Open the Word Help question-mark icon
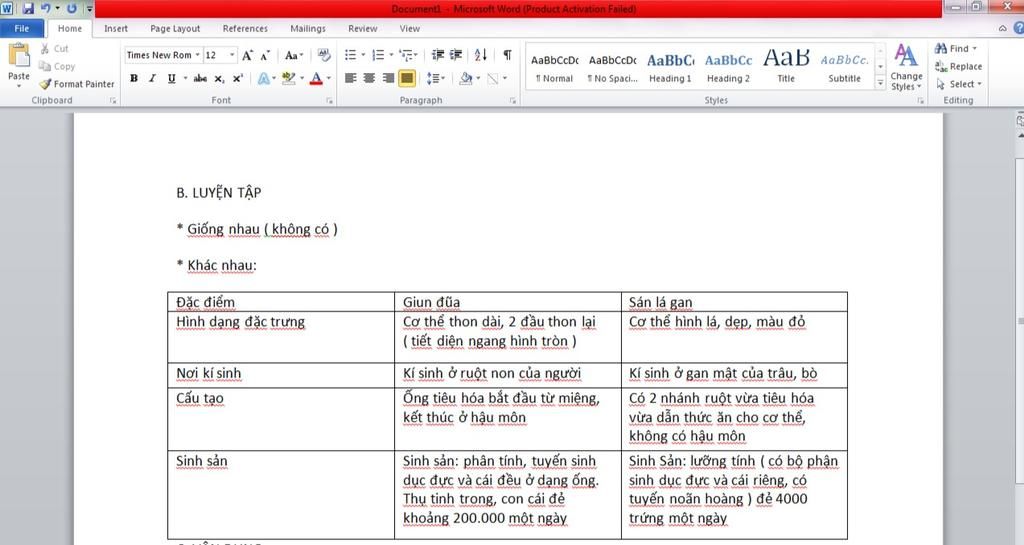1024x545 pixels. [x=1018, y=28]
